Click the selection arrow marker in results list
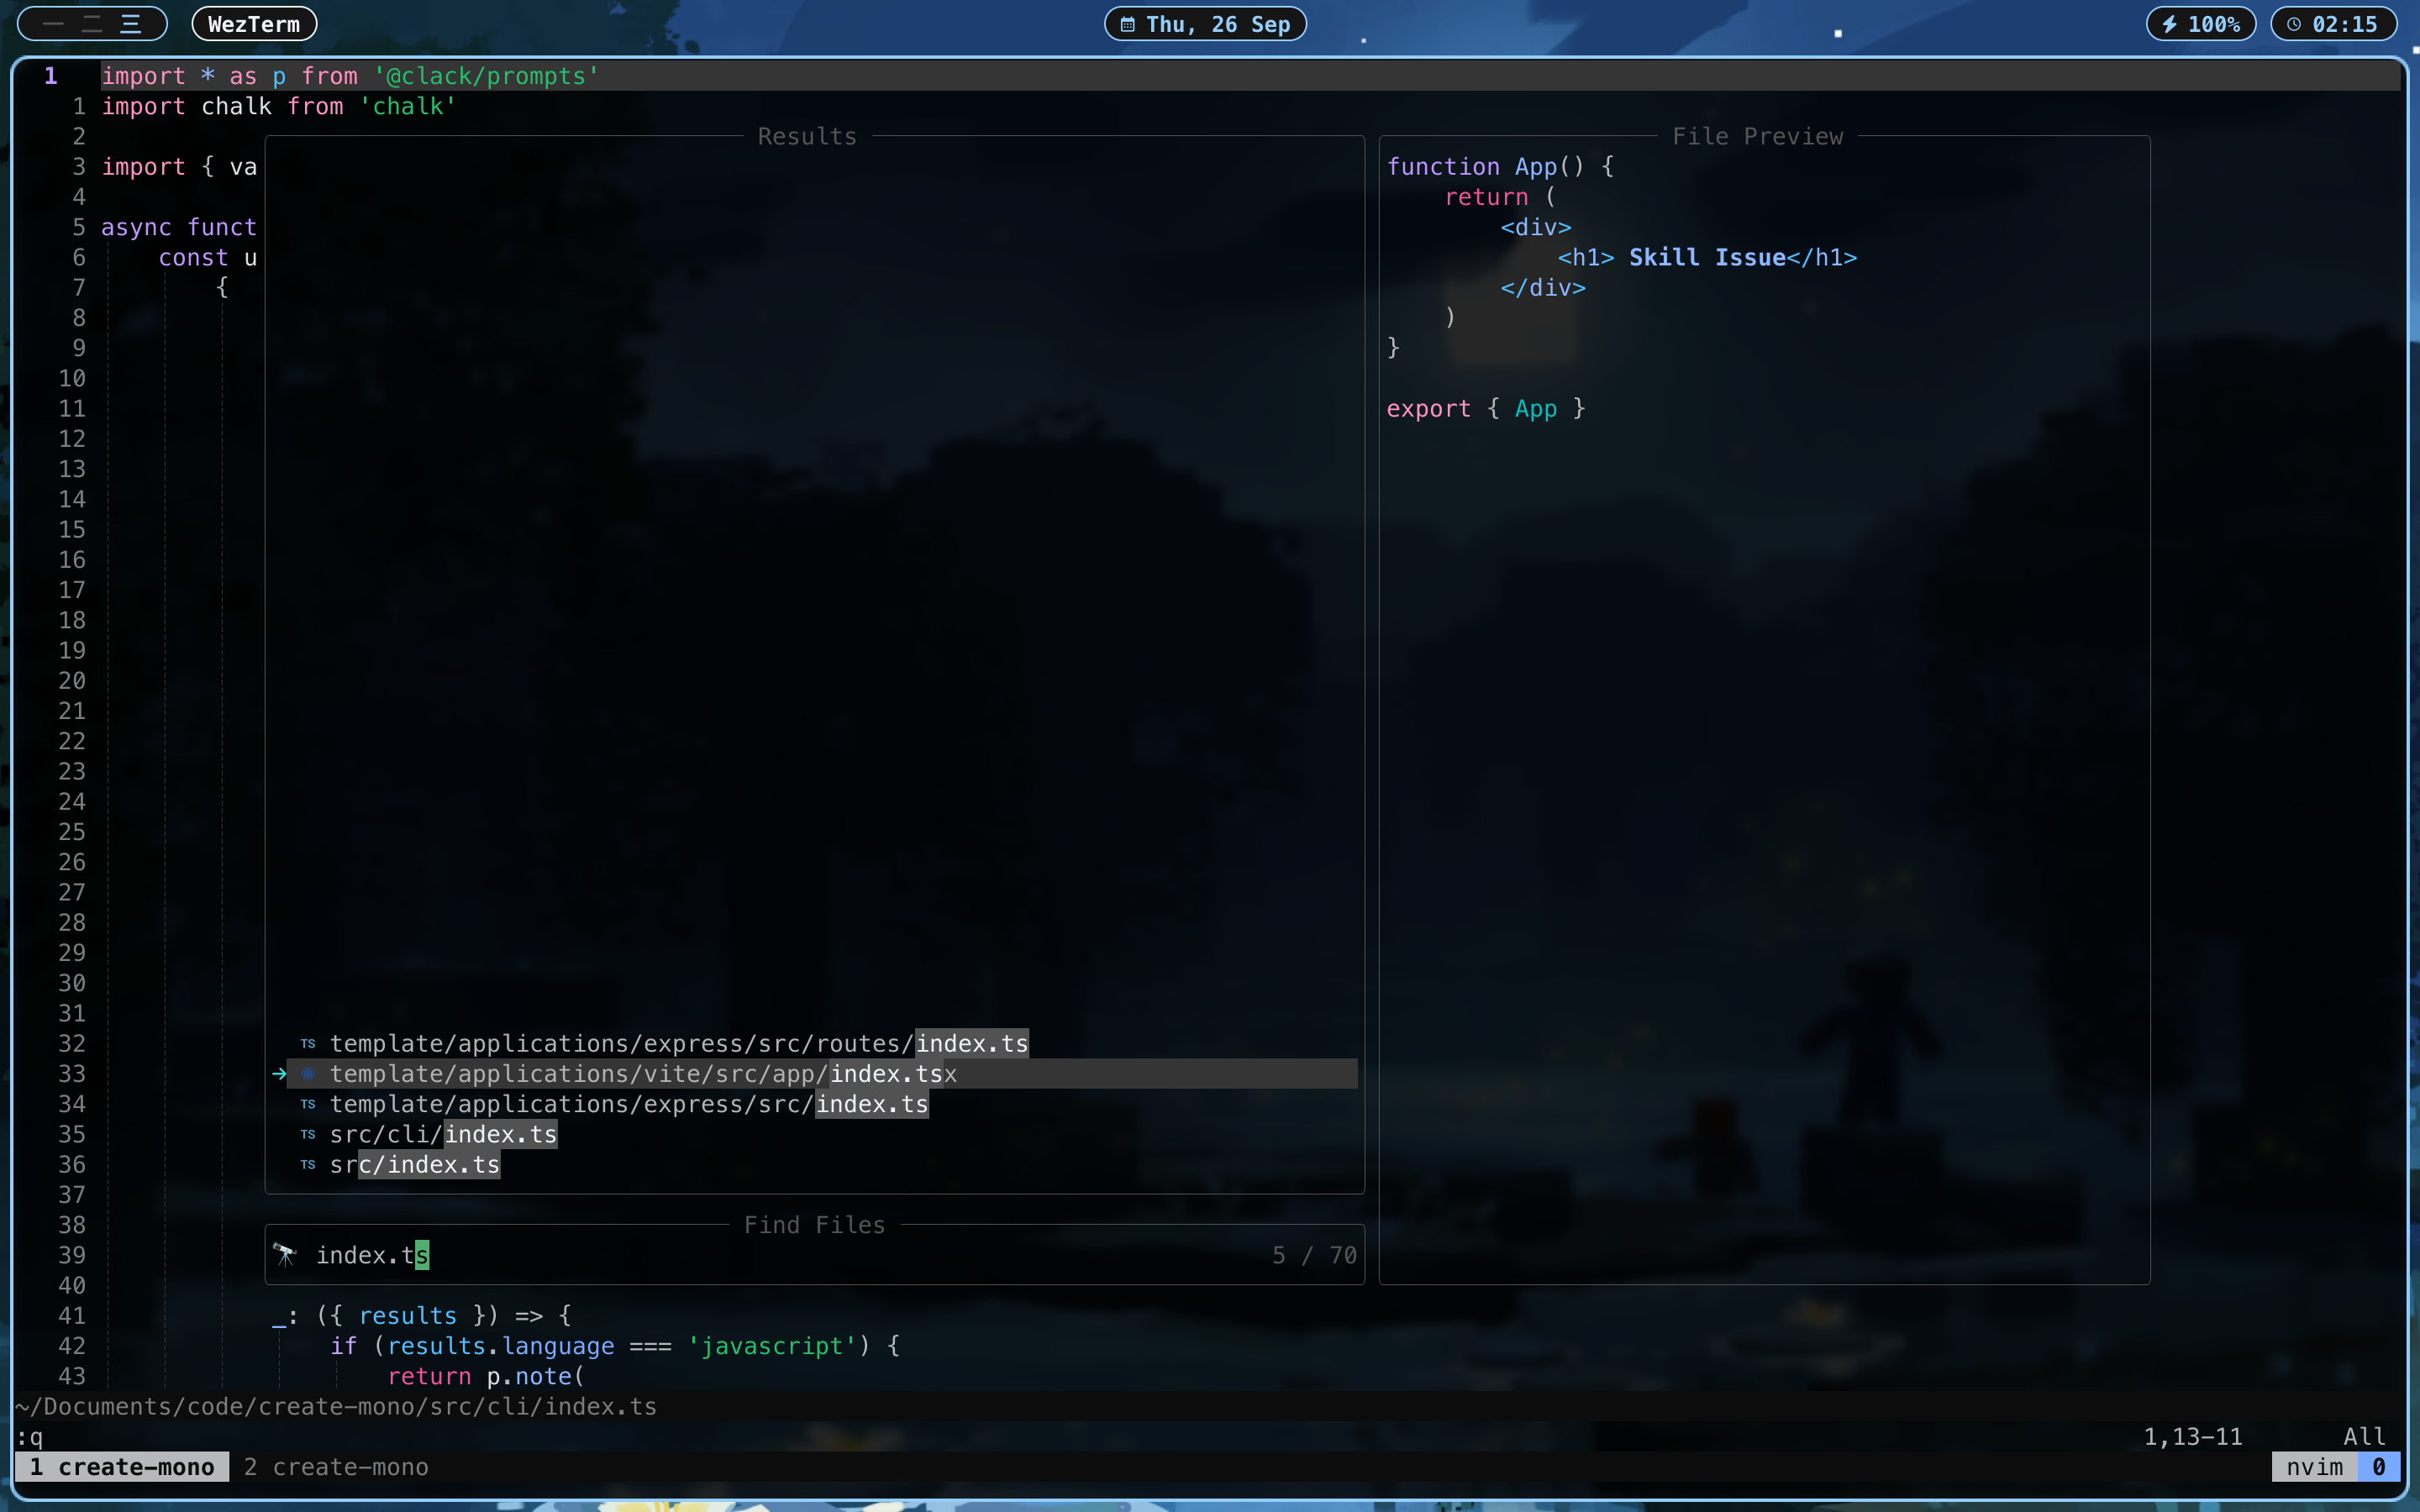Viewport: 2420px width, 1512px height. pyautogui.click(x=279, y=1073)
